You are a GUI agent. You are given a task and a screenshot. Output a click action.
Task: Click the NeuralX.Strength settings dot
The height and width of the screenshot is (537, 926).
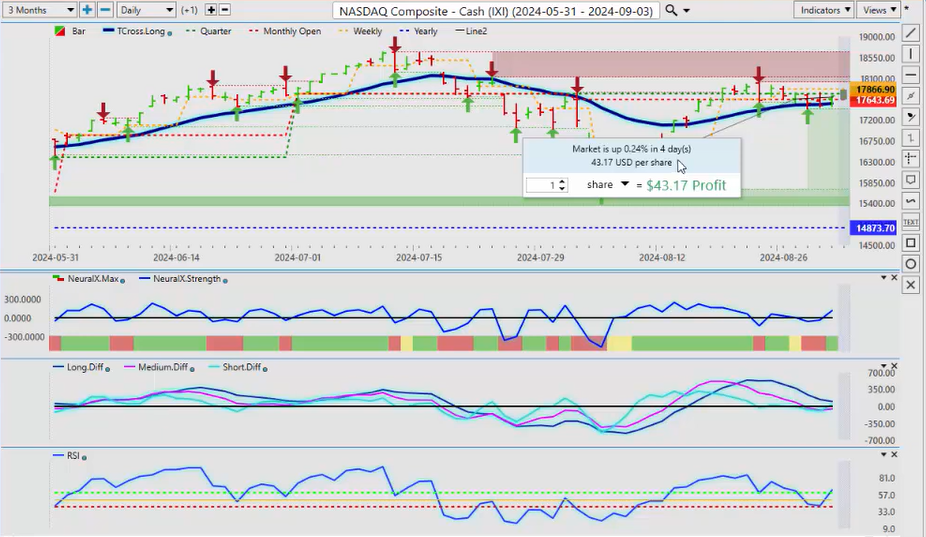click(x=226, y=281)
